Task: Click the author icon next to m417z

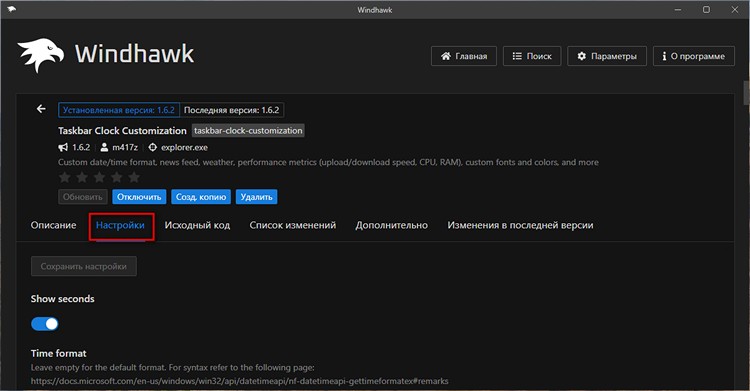Action: (x=104, y=147)
